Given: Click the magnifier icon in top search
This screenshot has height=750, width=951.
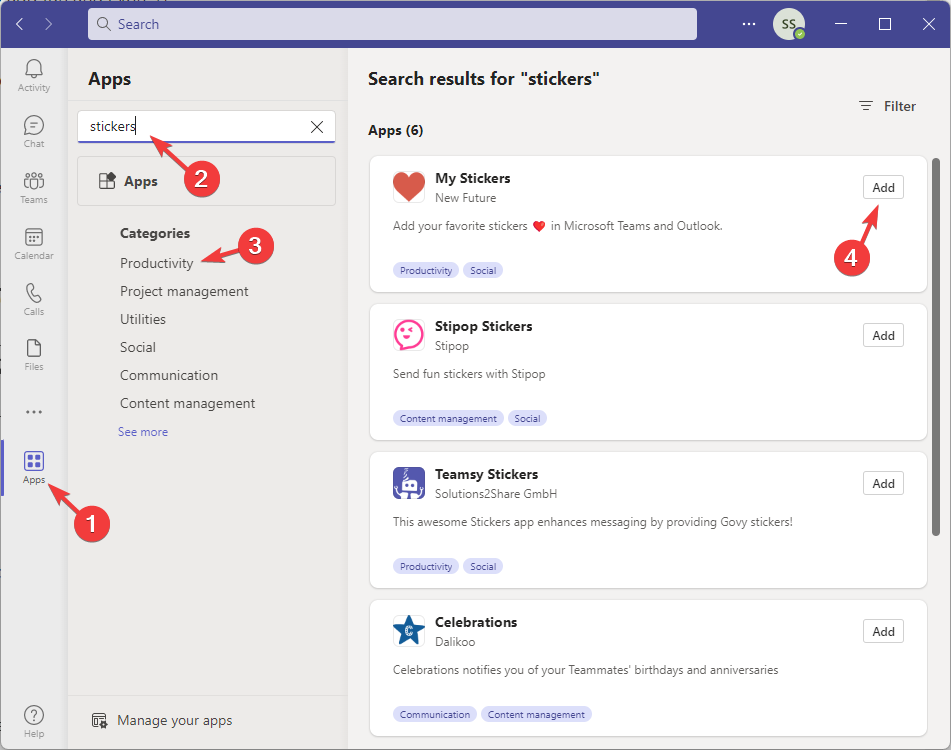Looking at the screenshot, I should 104,24.
